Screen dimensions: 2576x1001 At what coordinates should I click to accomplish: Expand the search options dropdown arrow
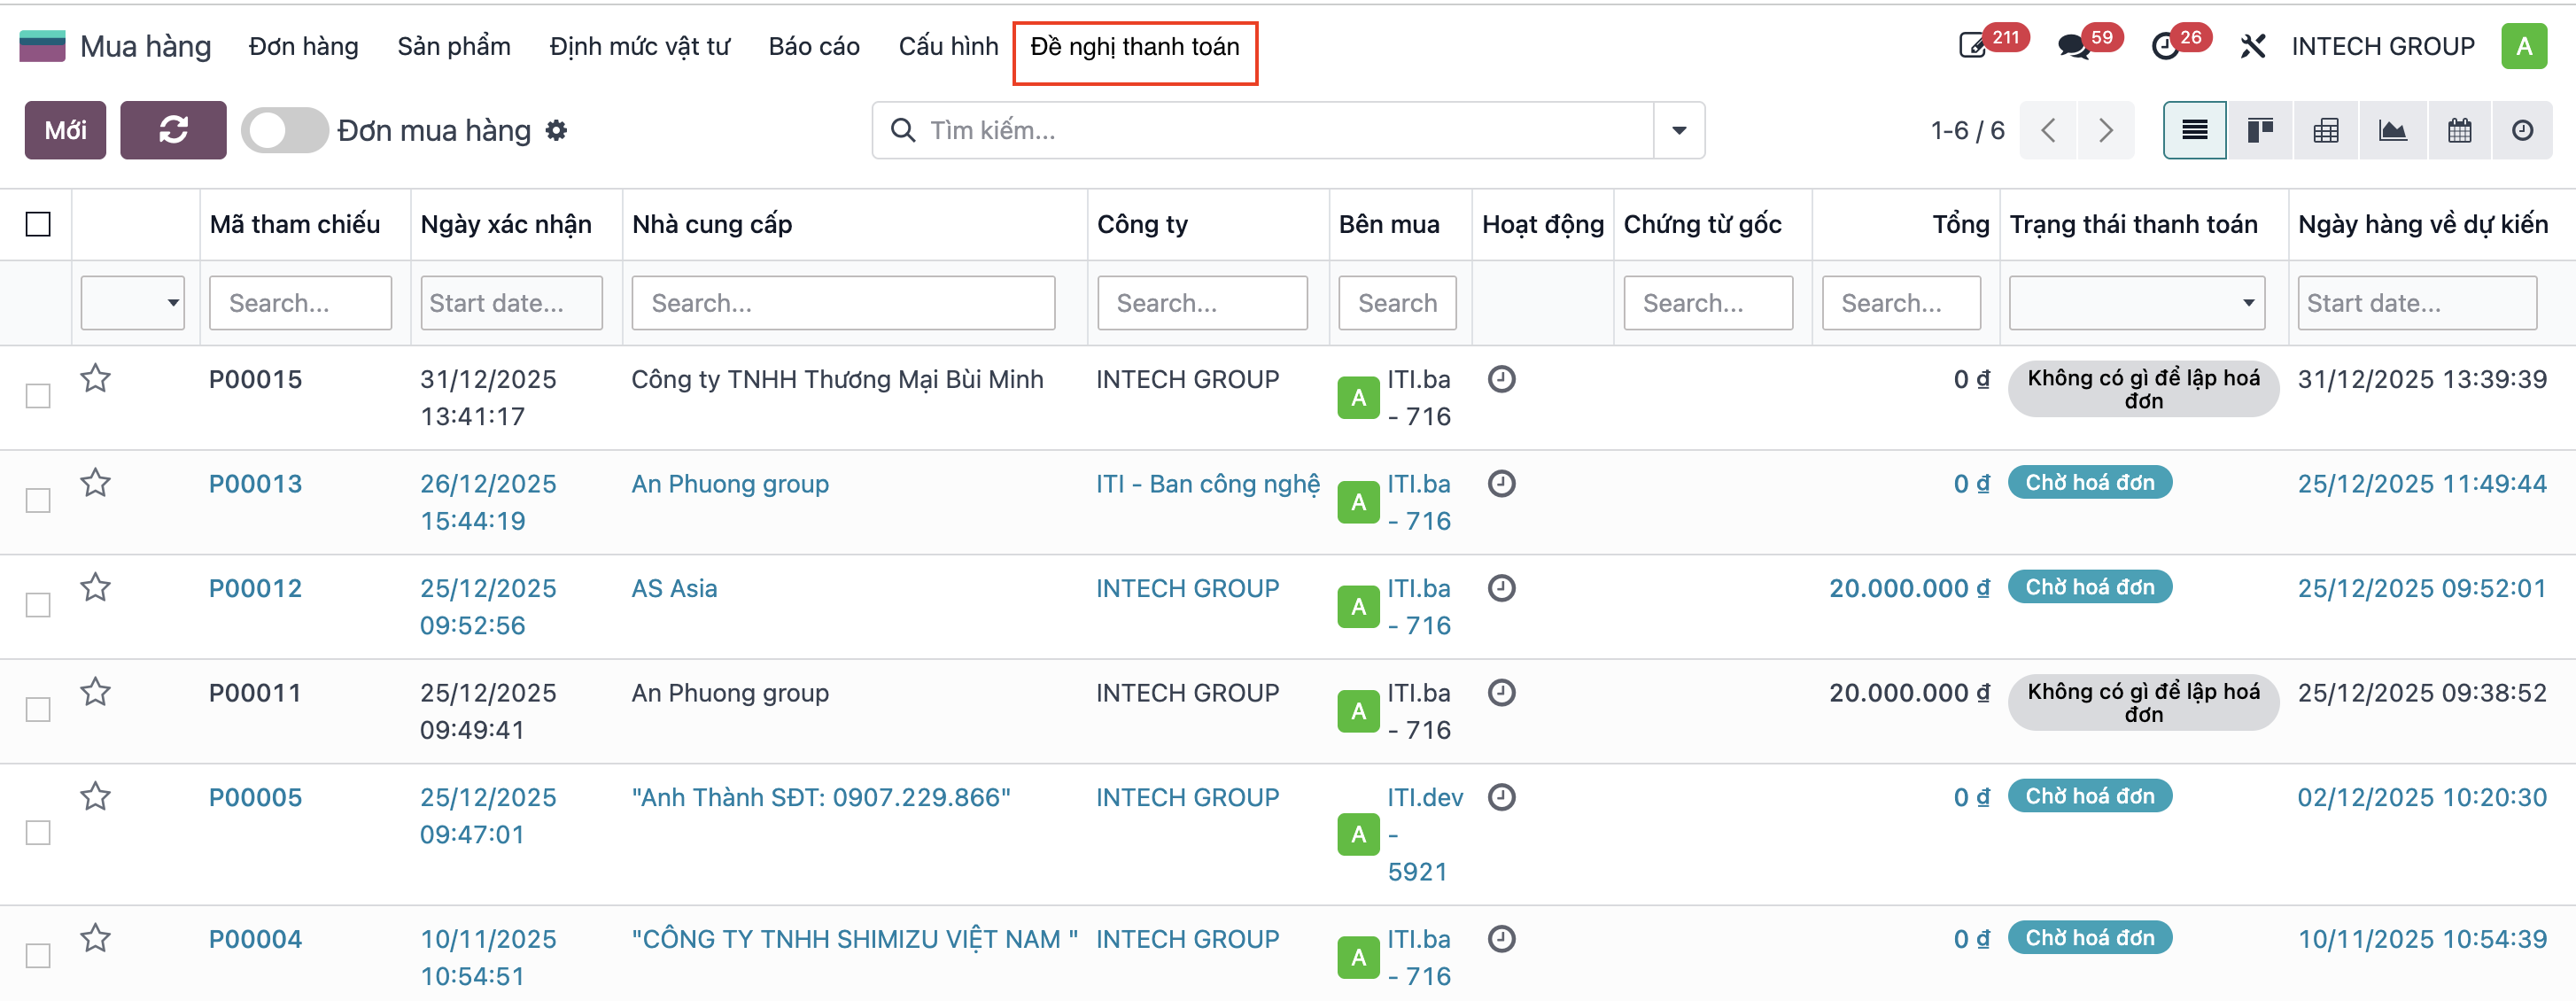(x=1679, y=130)
